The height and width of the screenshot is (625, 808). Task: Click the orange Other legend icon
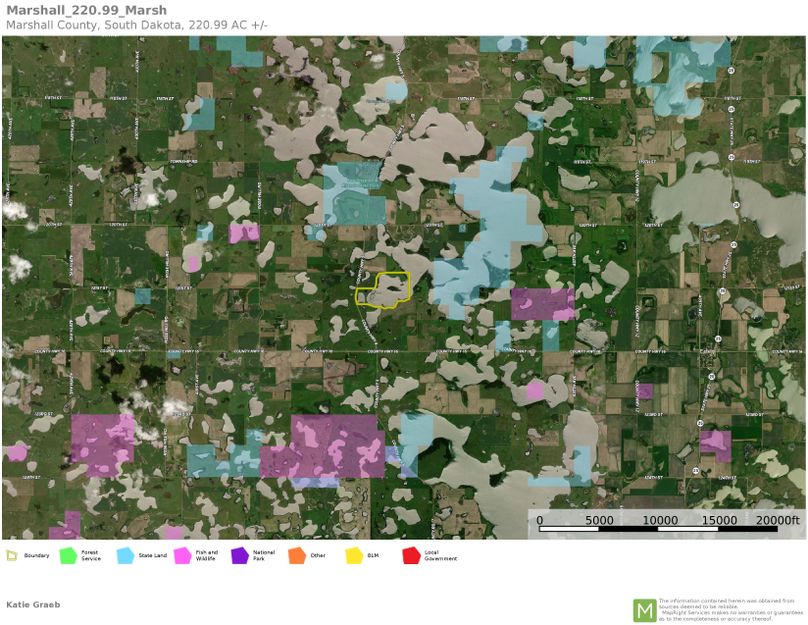tap(297, 557)
